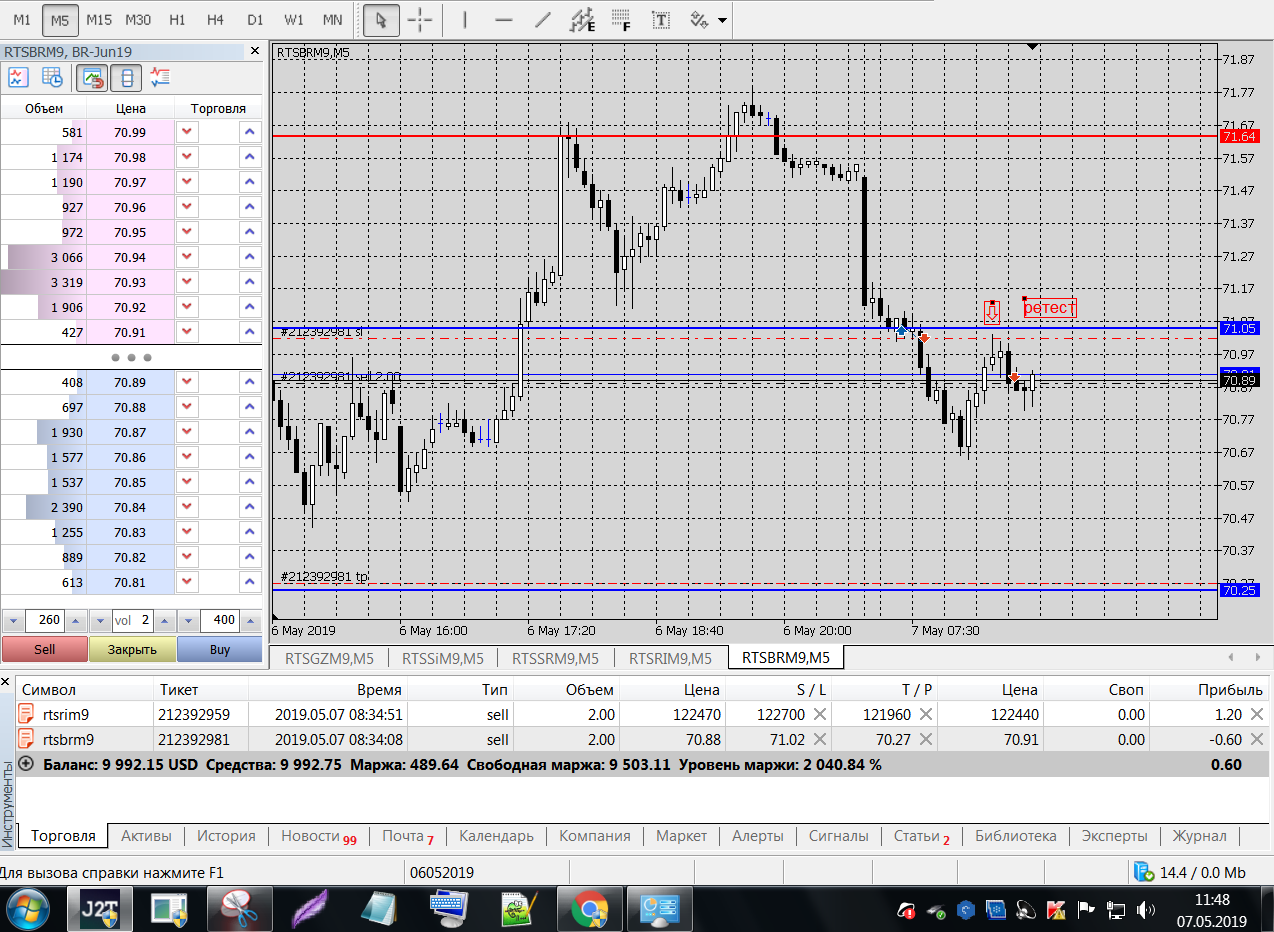Increase the take profit value 400
The height and width of the screenshot is (932, 1274).
pos(252,621)
